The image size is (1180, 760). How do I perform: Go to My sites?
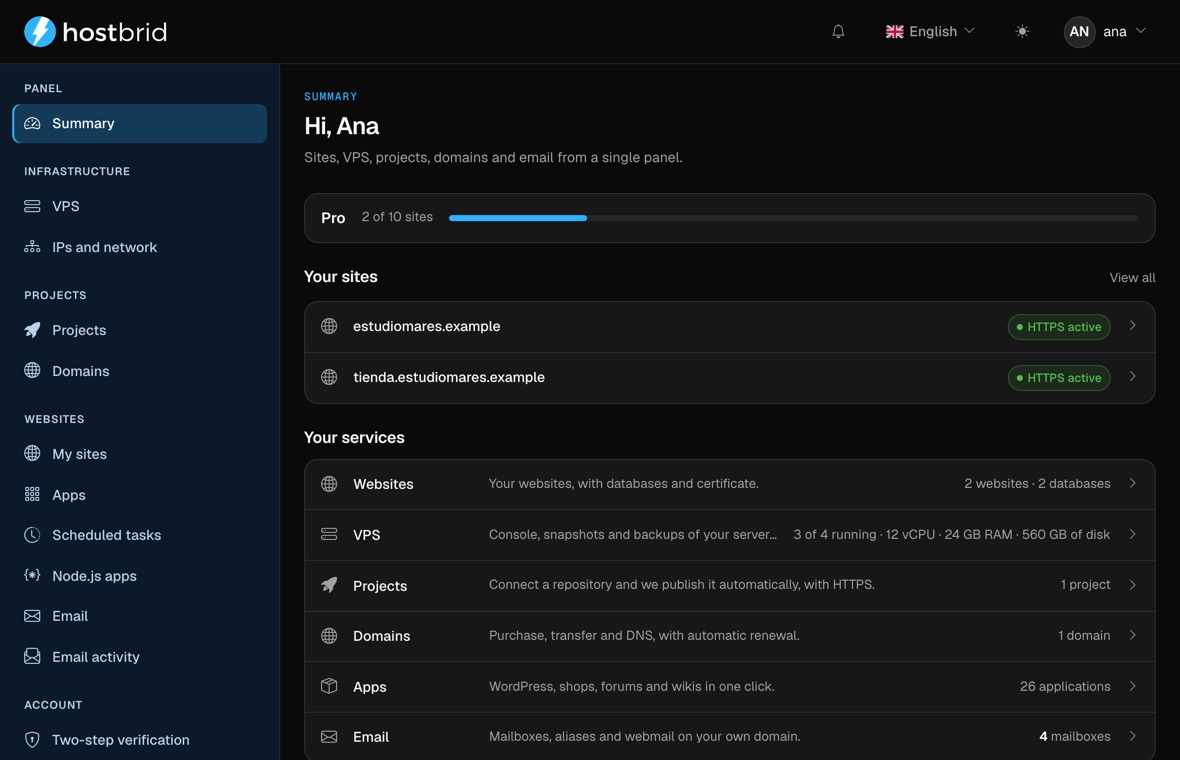(x=140, y=454)
